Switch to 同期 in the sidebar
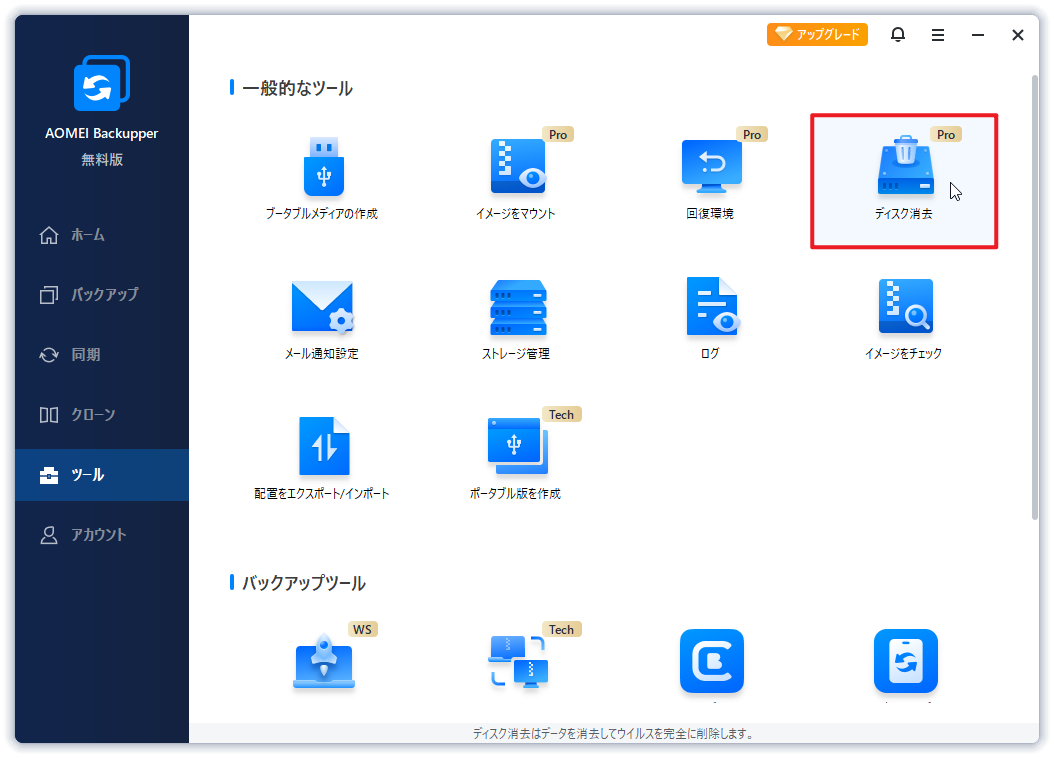Image resolution: width=1054 pixels, height=758 pixels. (x=102, y=355)
